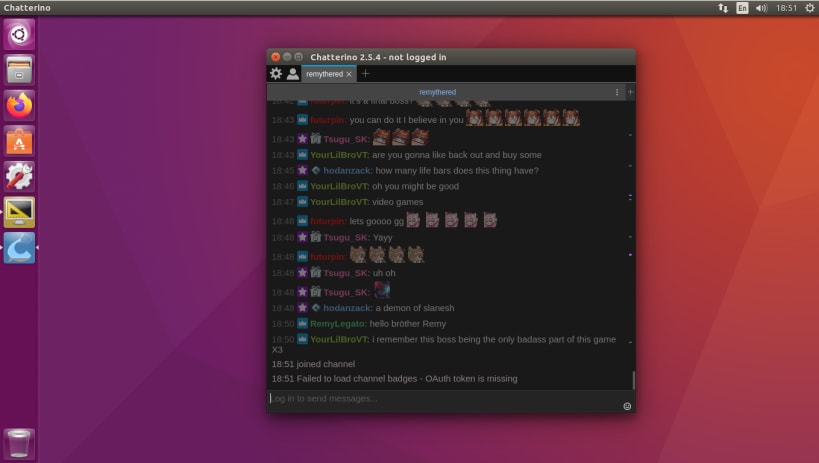819x463 pixels.
Task: Click username hodanzack asking about life bars
Action: click(347, 170)
